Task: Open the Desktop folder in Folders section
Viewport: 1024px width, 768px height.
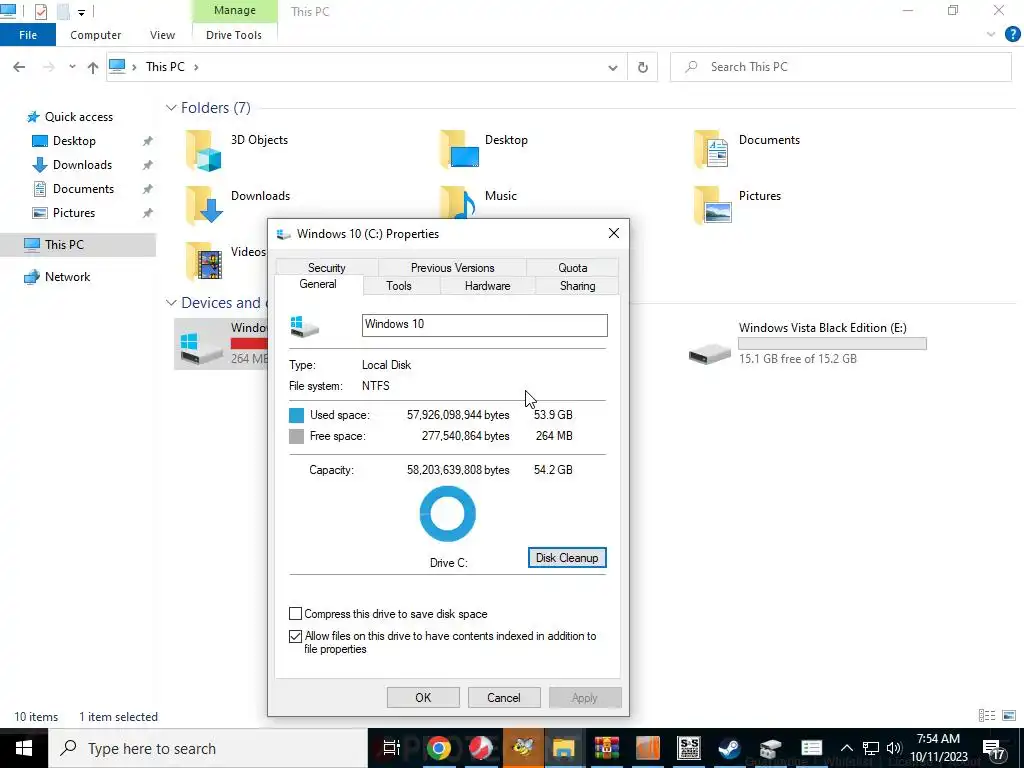Action: coord(460,148)
